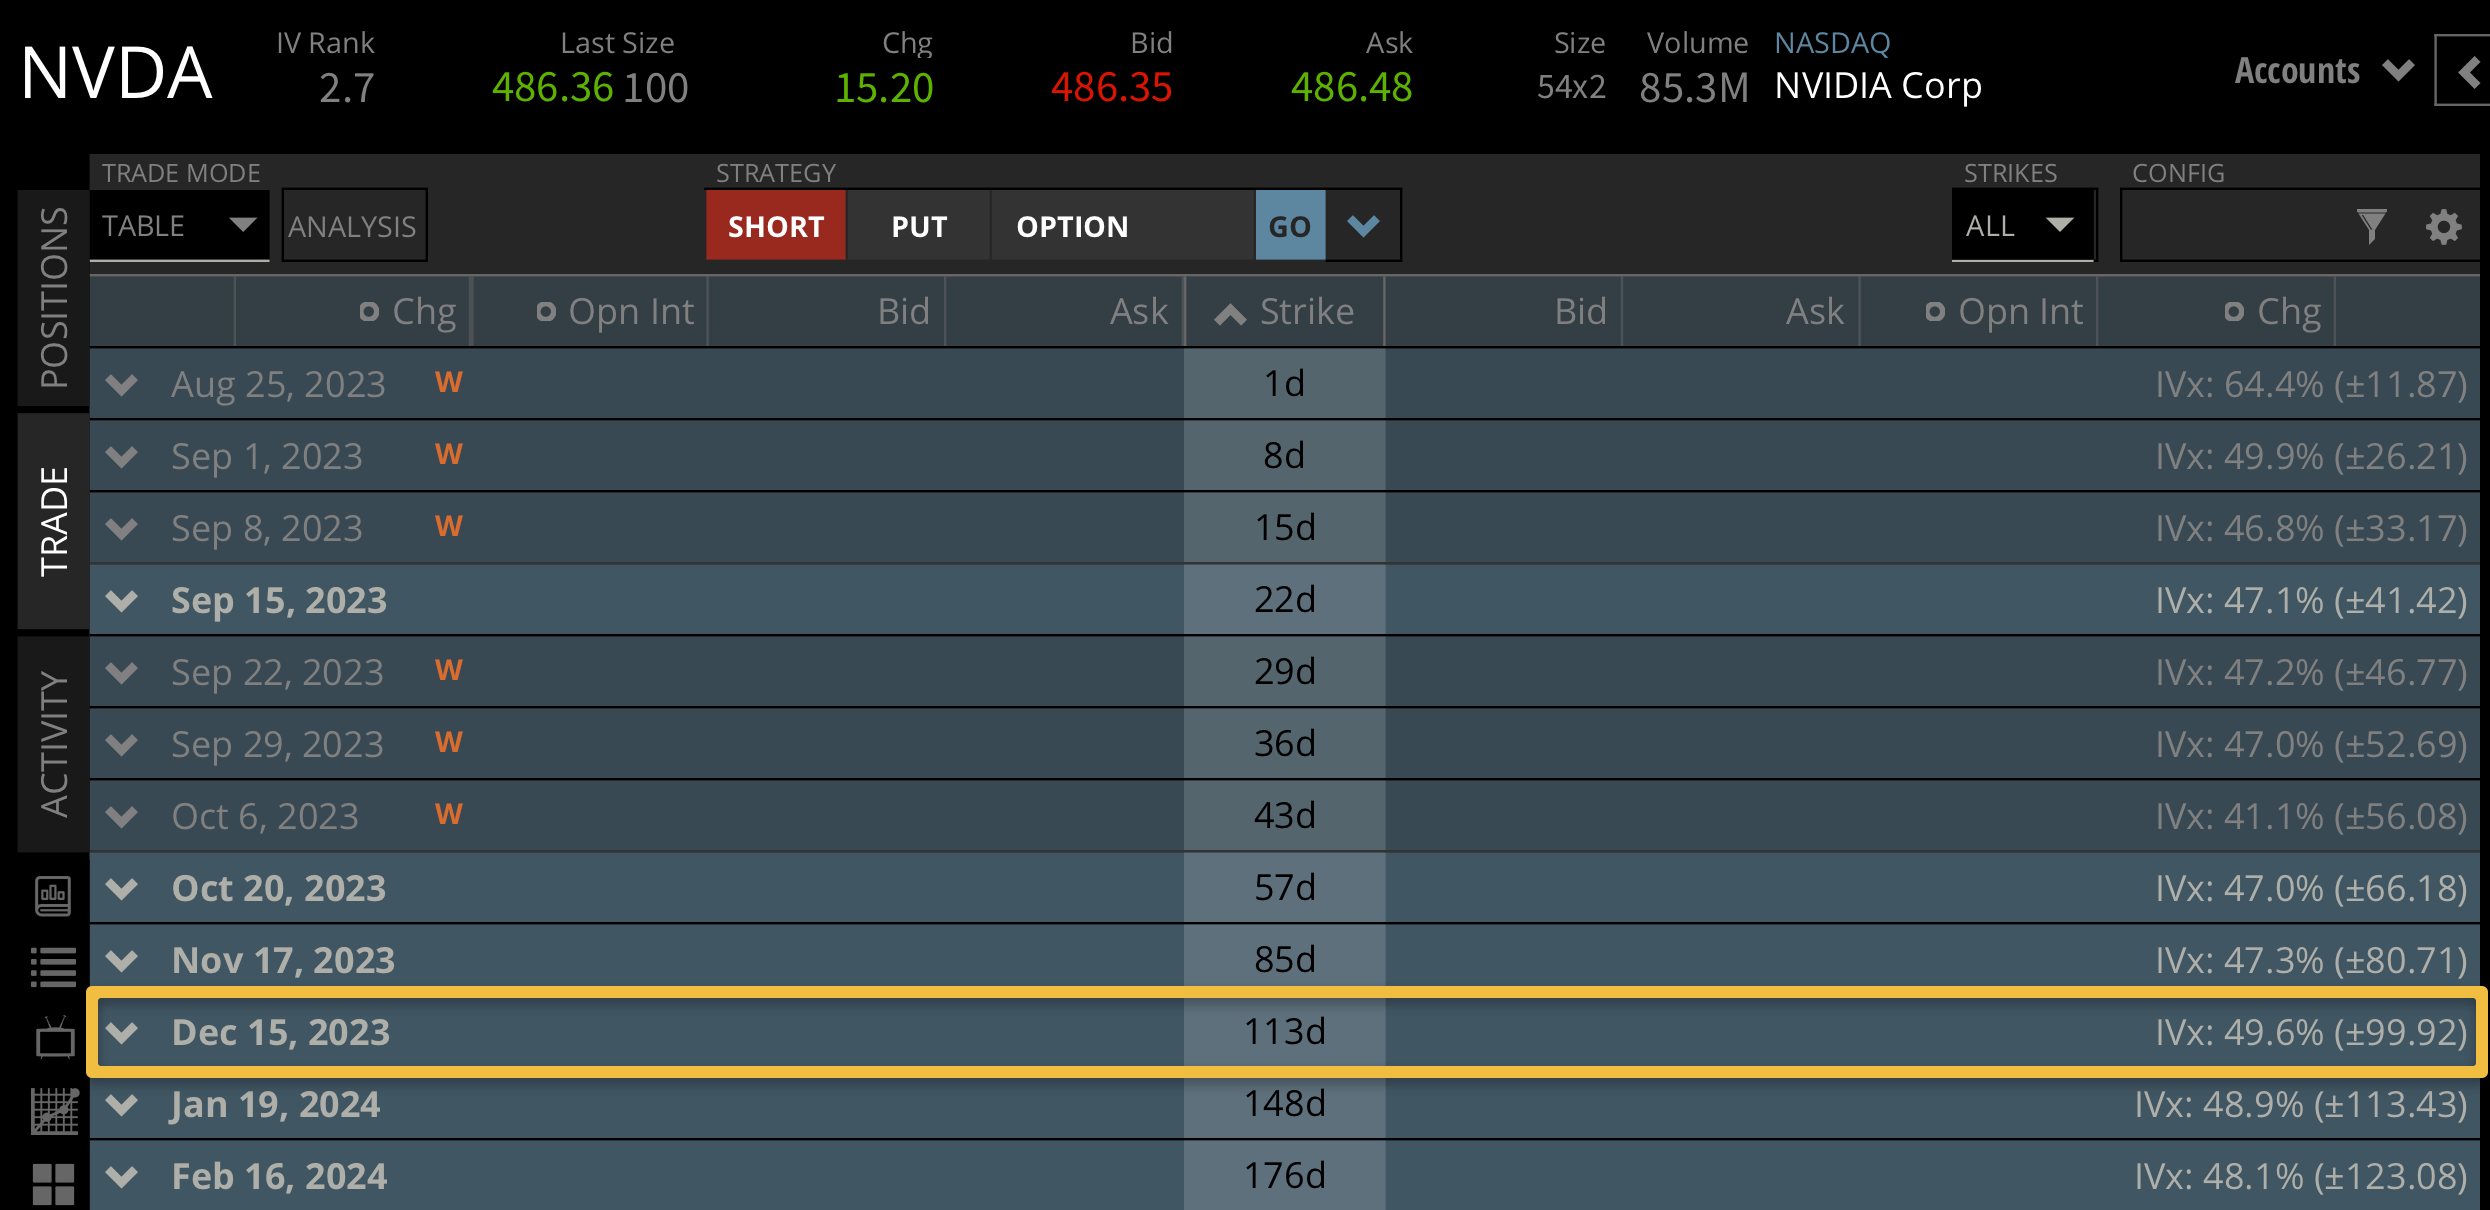Open the journal/ledger panel icon
The height and width of the screenshot is (1210, 2490).
pyautogui.click(x=52, y=897)
